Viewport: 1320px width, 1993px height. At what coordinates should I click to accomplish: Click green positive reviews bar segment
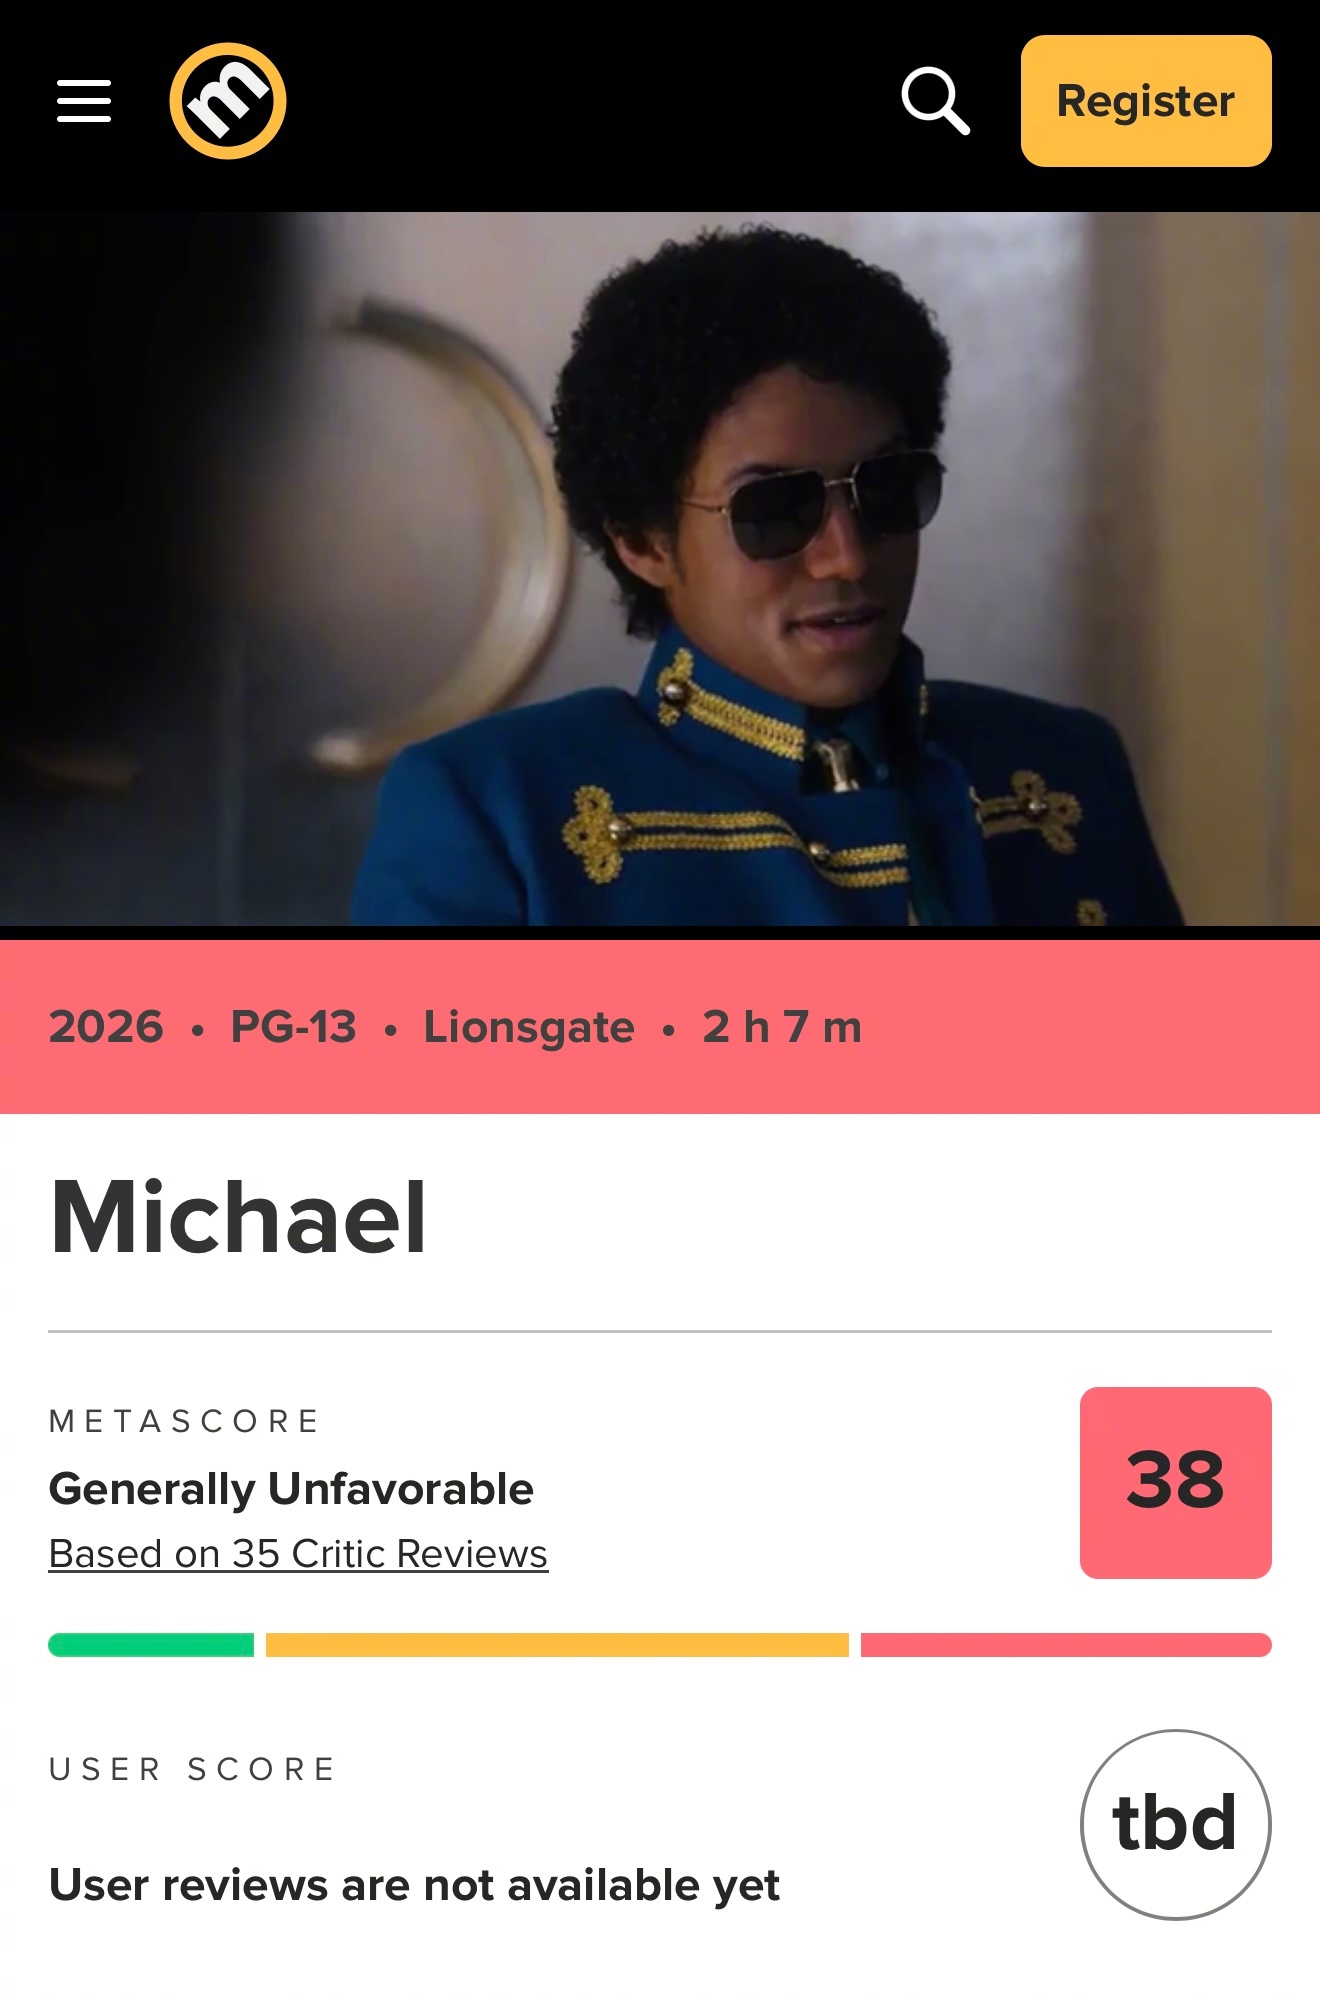(x=151, y=1644)
